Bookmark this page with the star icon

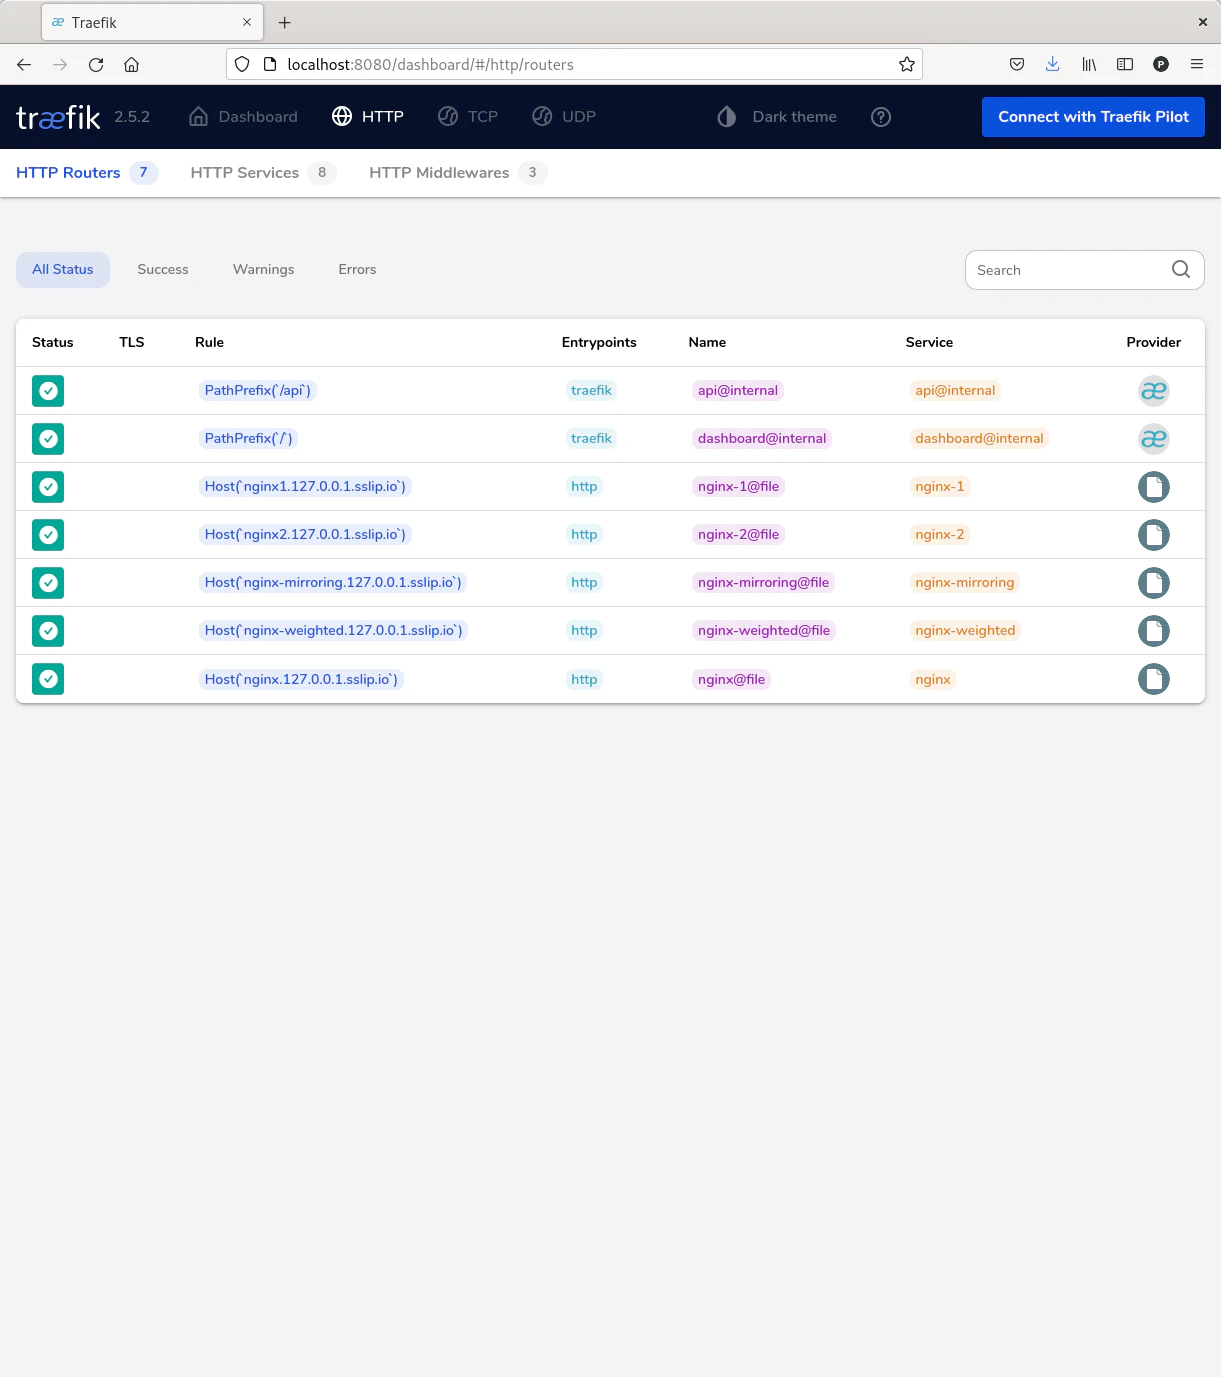click(x=906, y=64)
